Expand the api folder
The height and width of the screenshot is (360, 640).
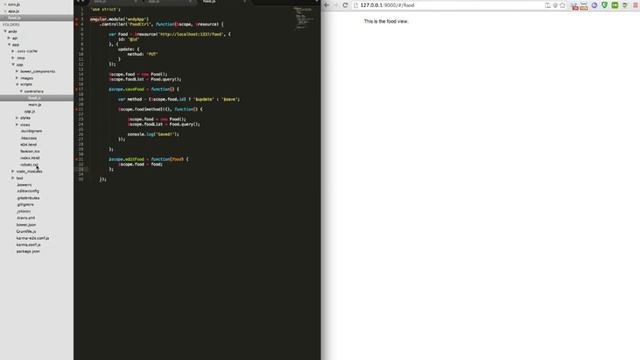[x=9, y=38]
